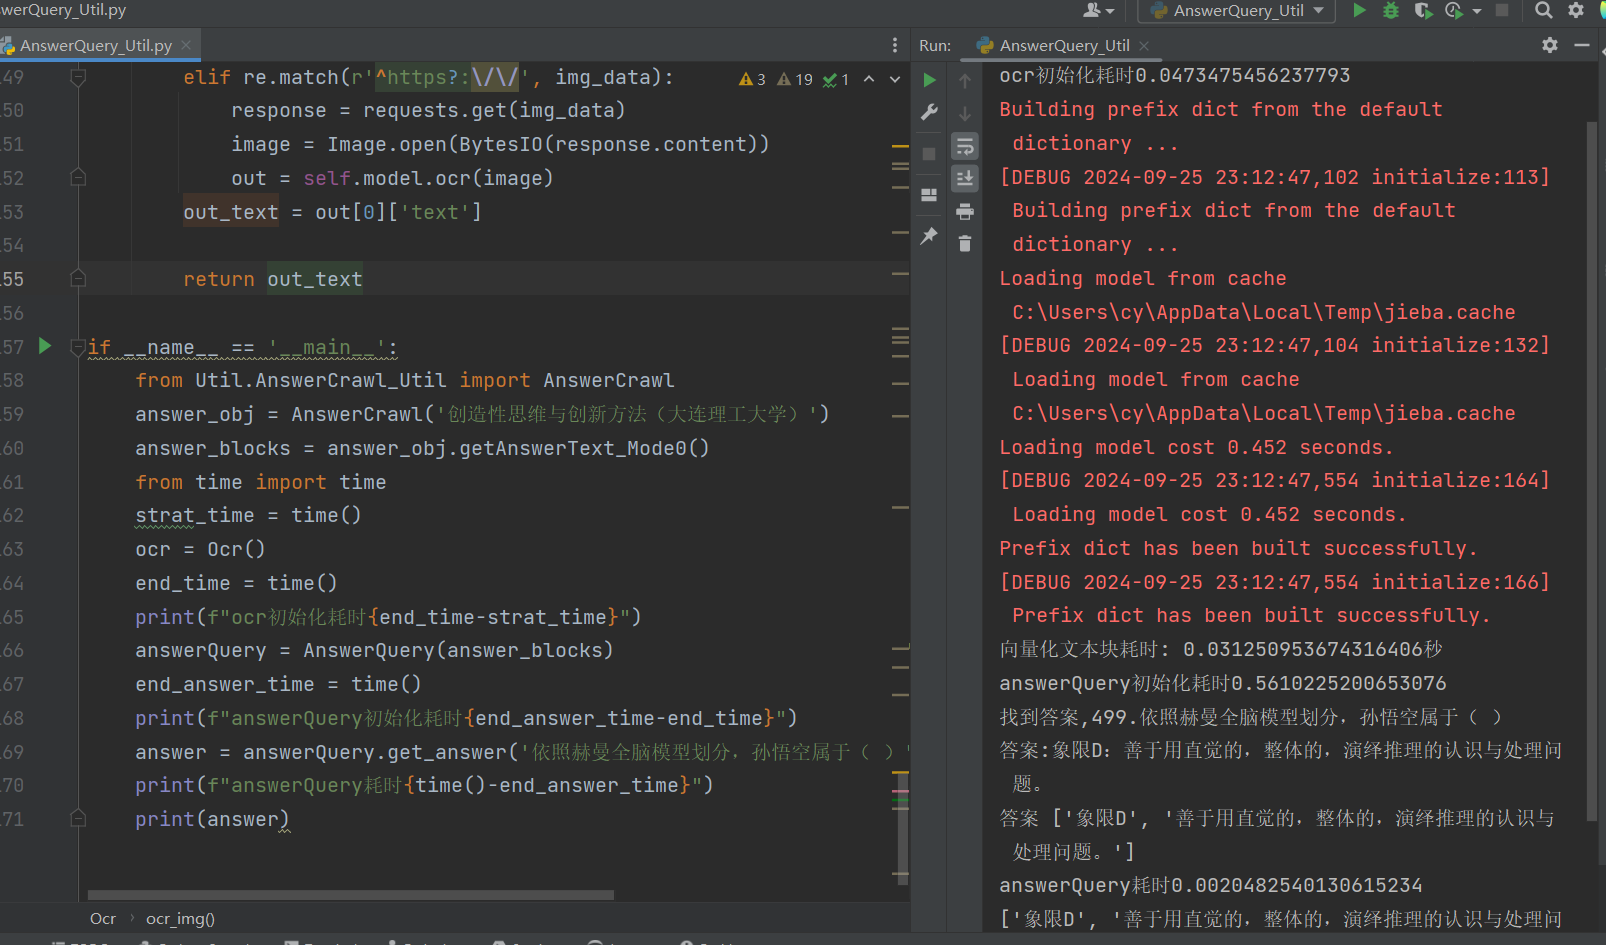This screenshot has width=1606, height=945.
Task: Jump to next highlighted error arrow
Action: coord(895,79)
